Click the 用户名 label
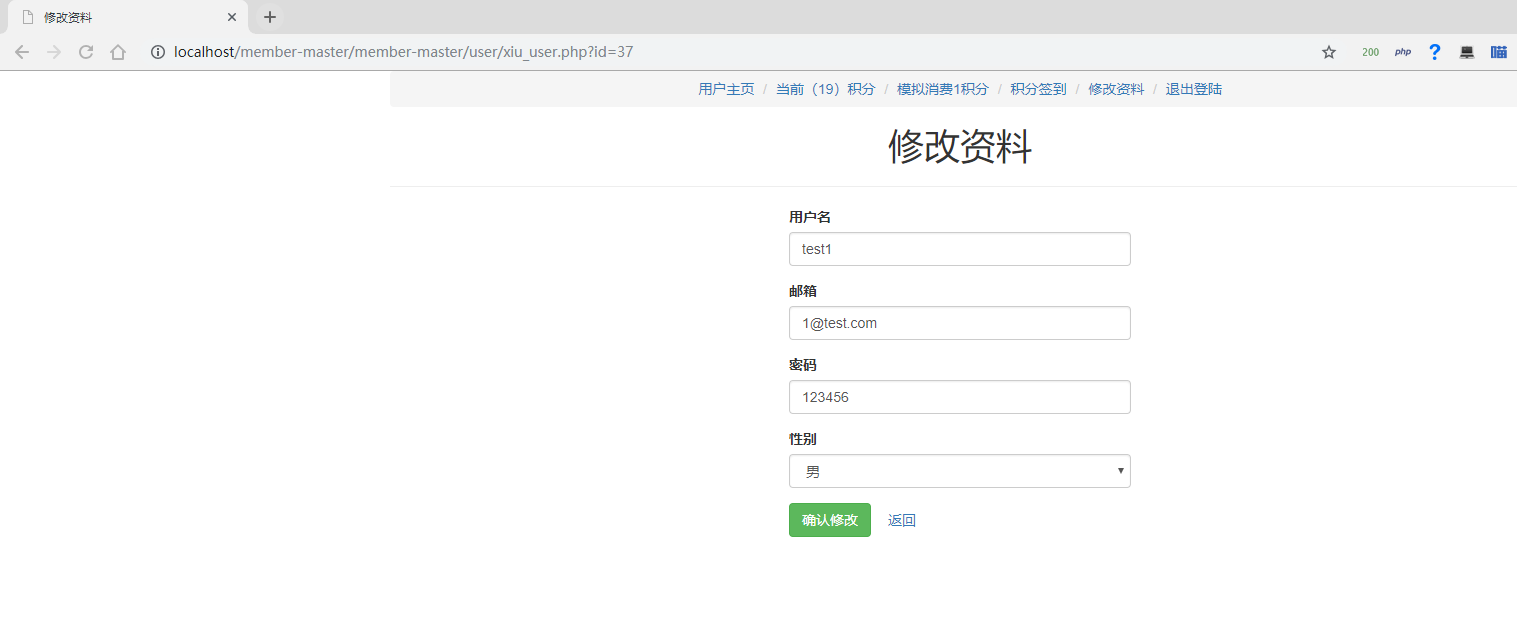The height and width of the screenshot is (627, 1517). [x=810, y=217]
